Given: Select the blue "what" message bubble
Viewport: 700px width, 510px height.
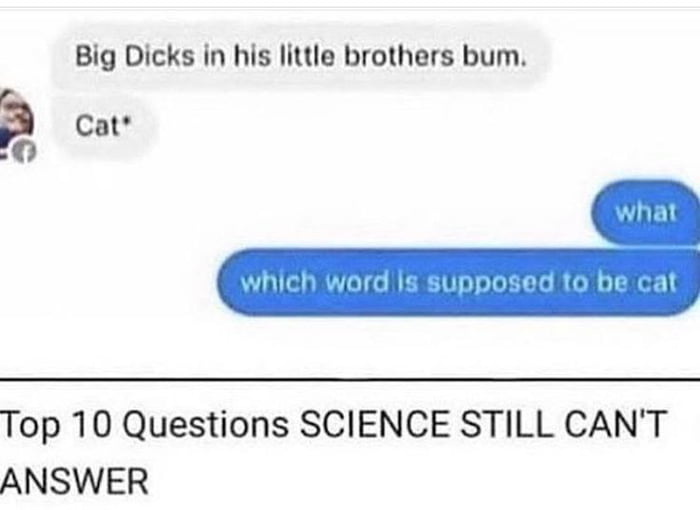Looking at the screenshot, I should pyautogui.click(x=646, y=212).
